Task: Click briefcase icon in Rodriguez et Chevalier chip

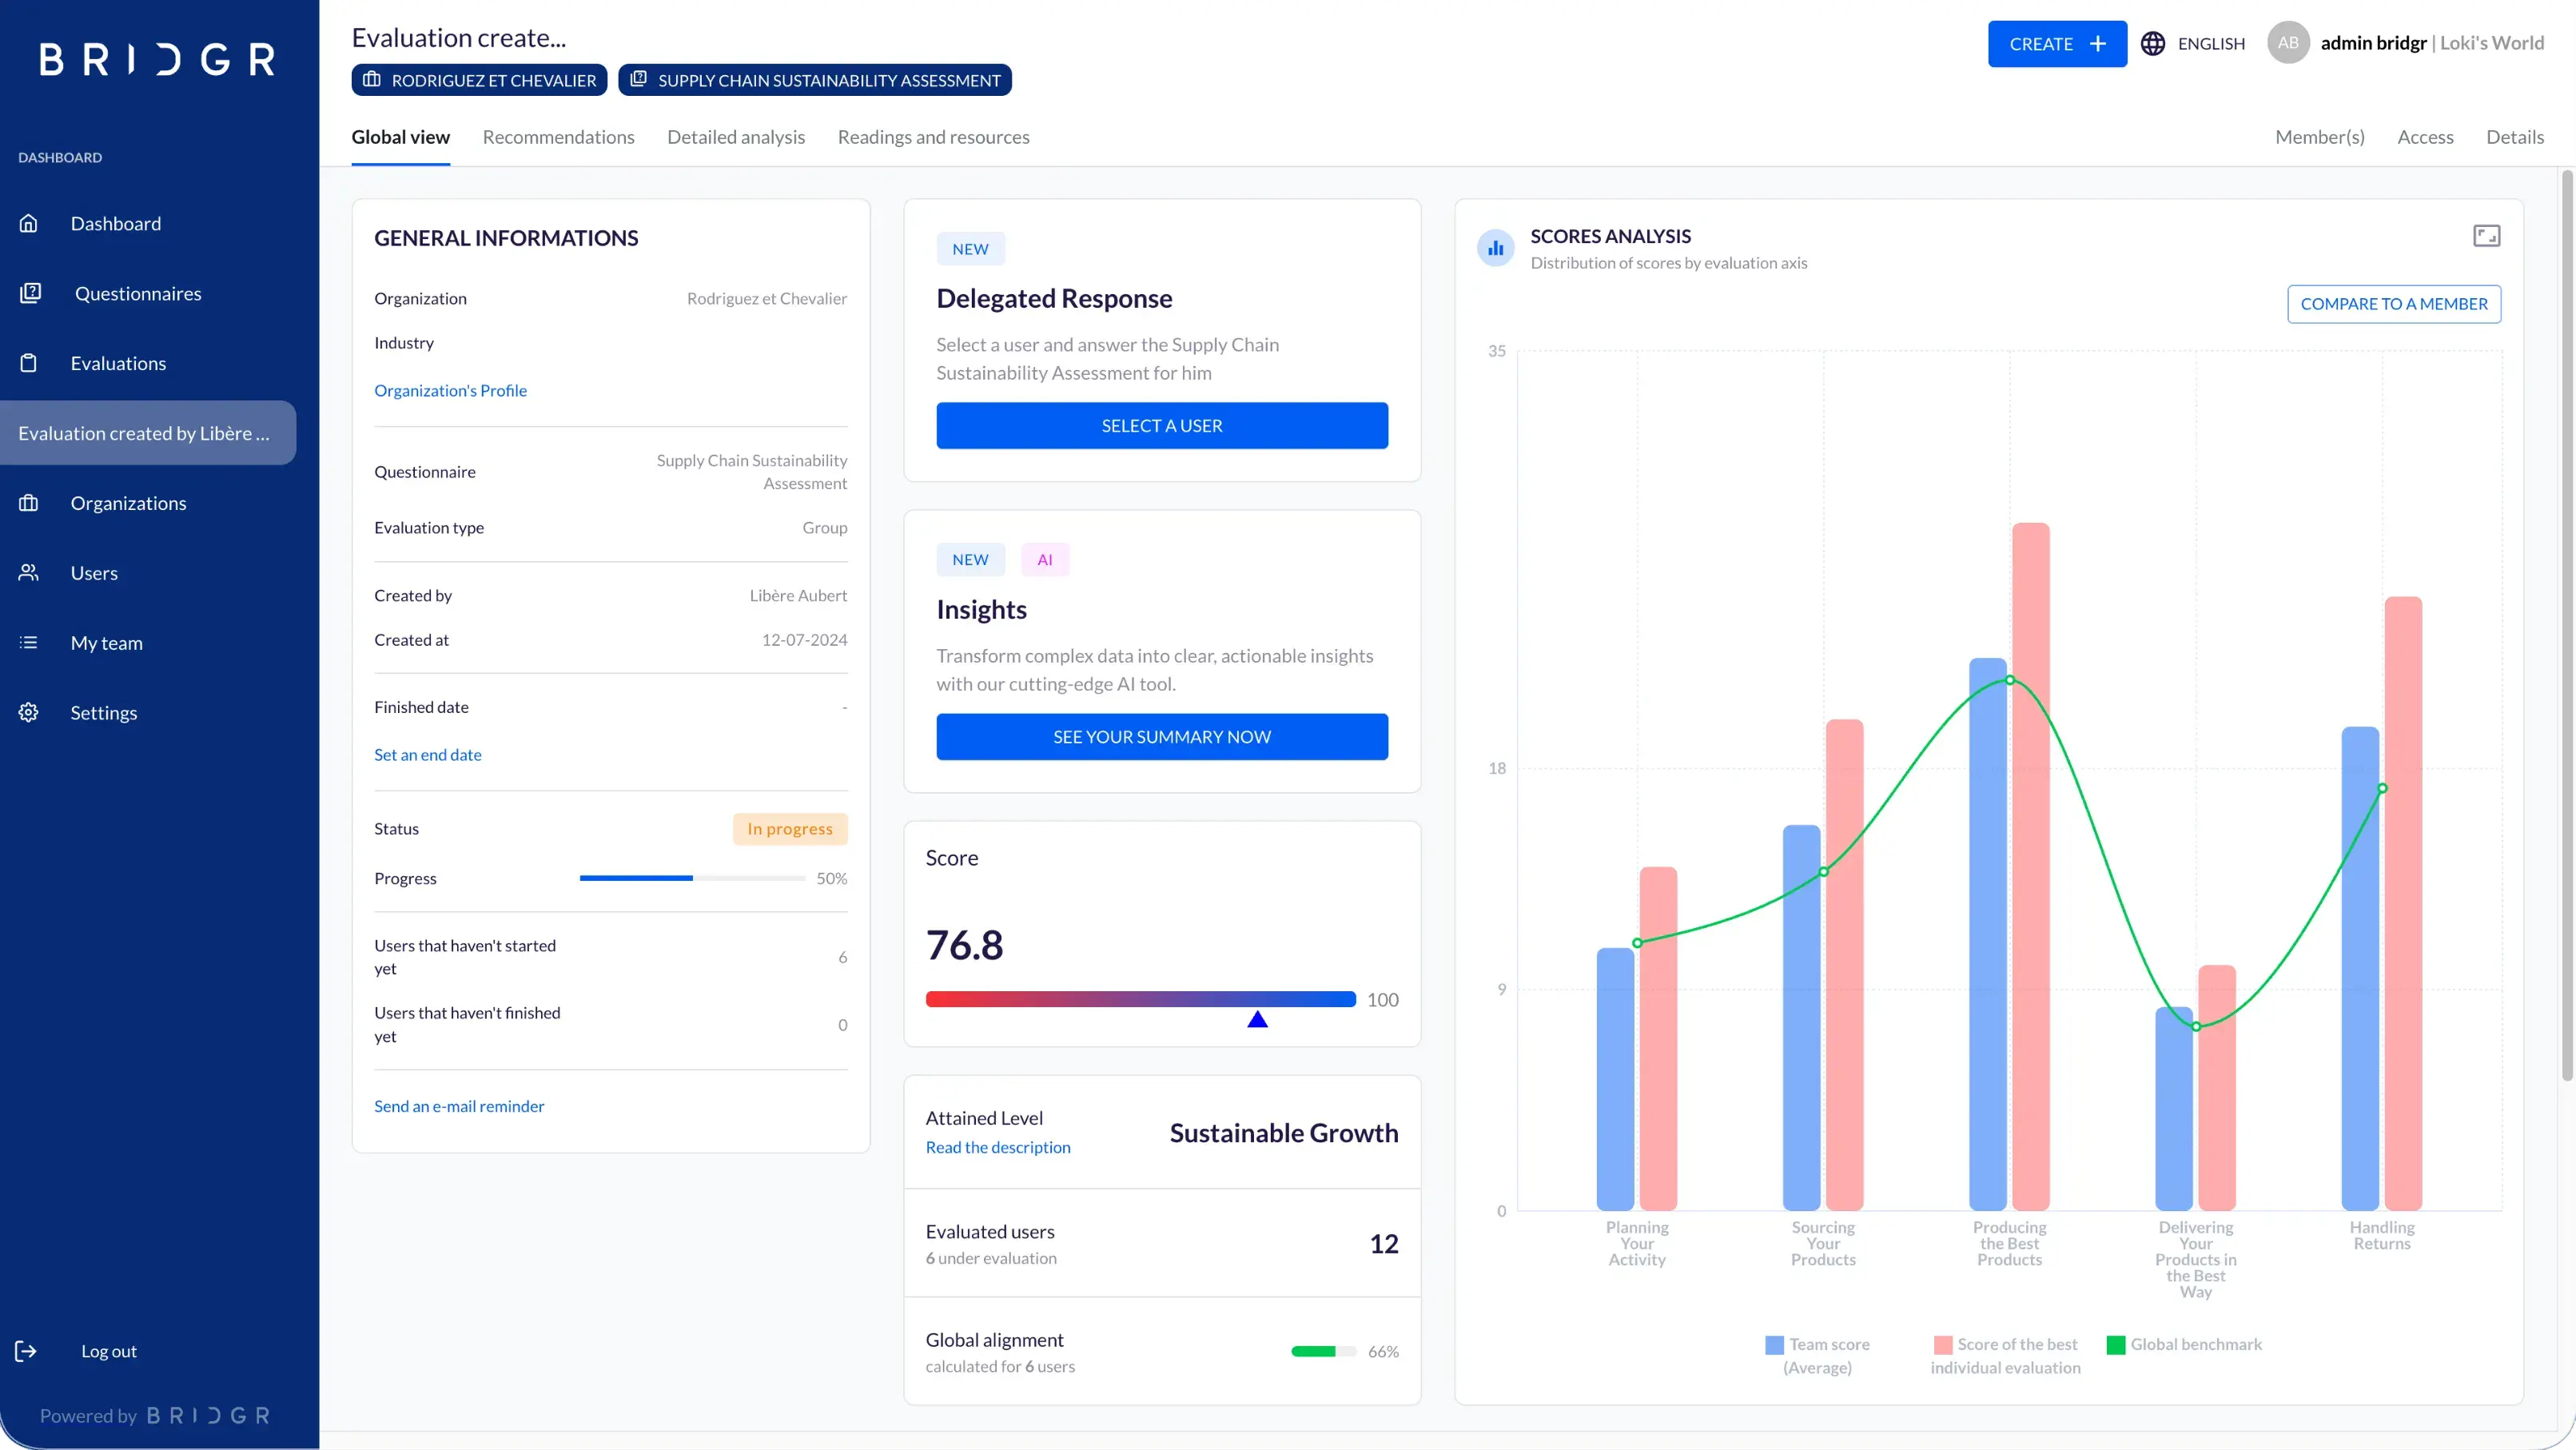Action: [371, 79]
